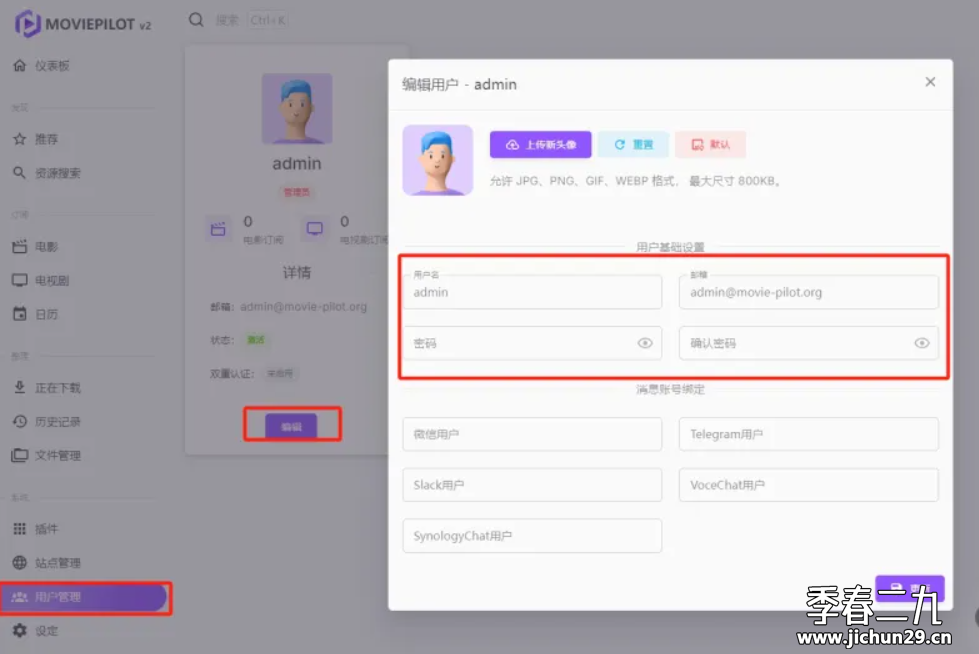Click 重置 reset avatar button
The width and height of the screenshot is (979, 654).
coord(633,145)
